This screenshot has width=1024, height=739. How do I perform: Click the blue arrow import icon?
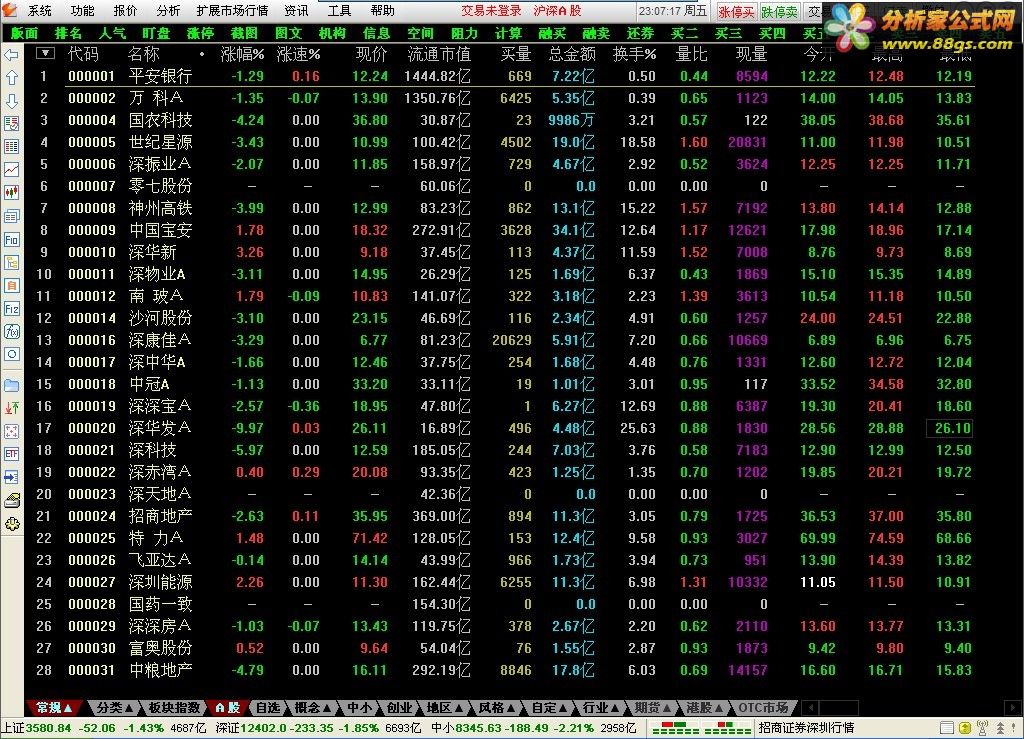(11, 477)
